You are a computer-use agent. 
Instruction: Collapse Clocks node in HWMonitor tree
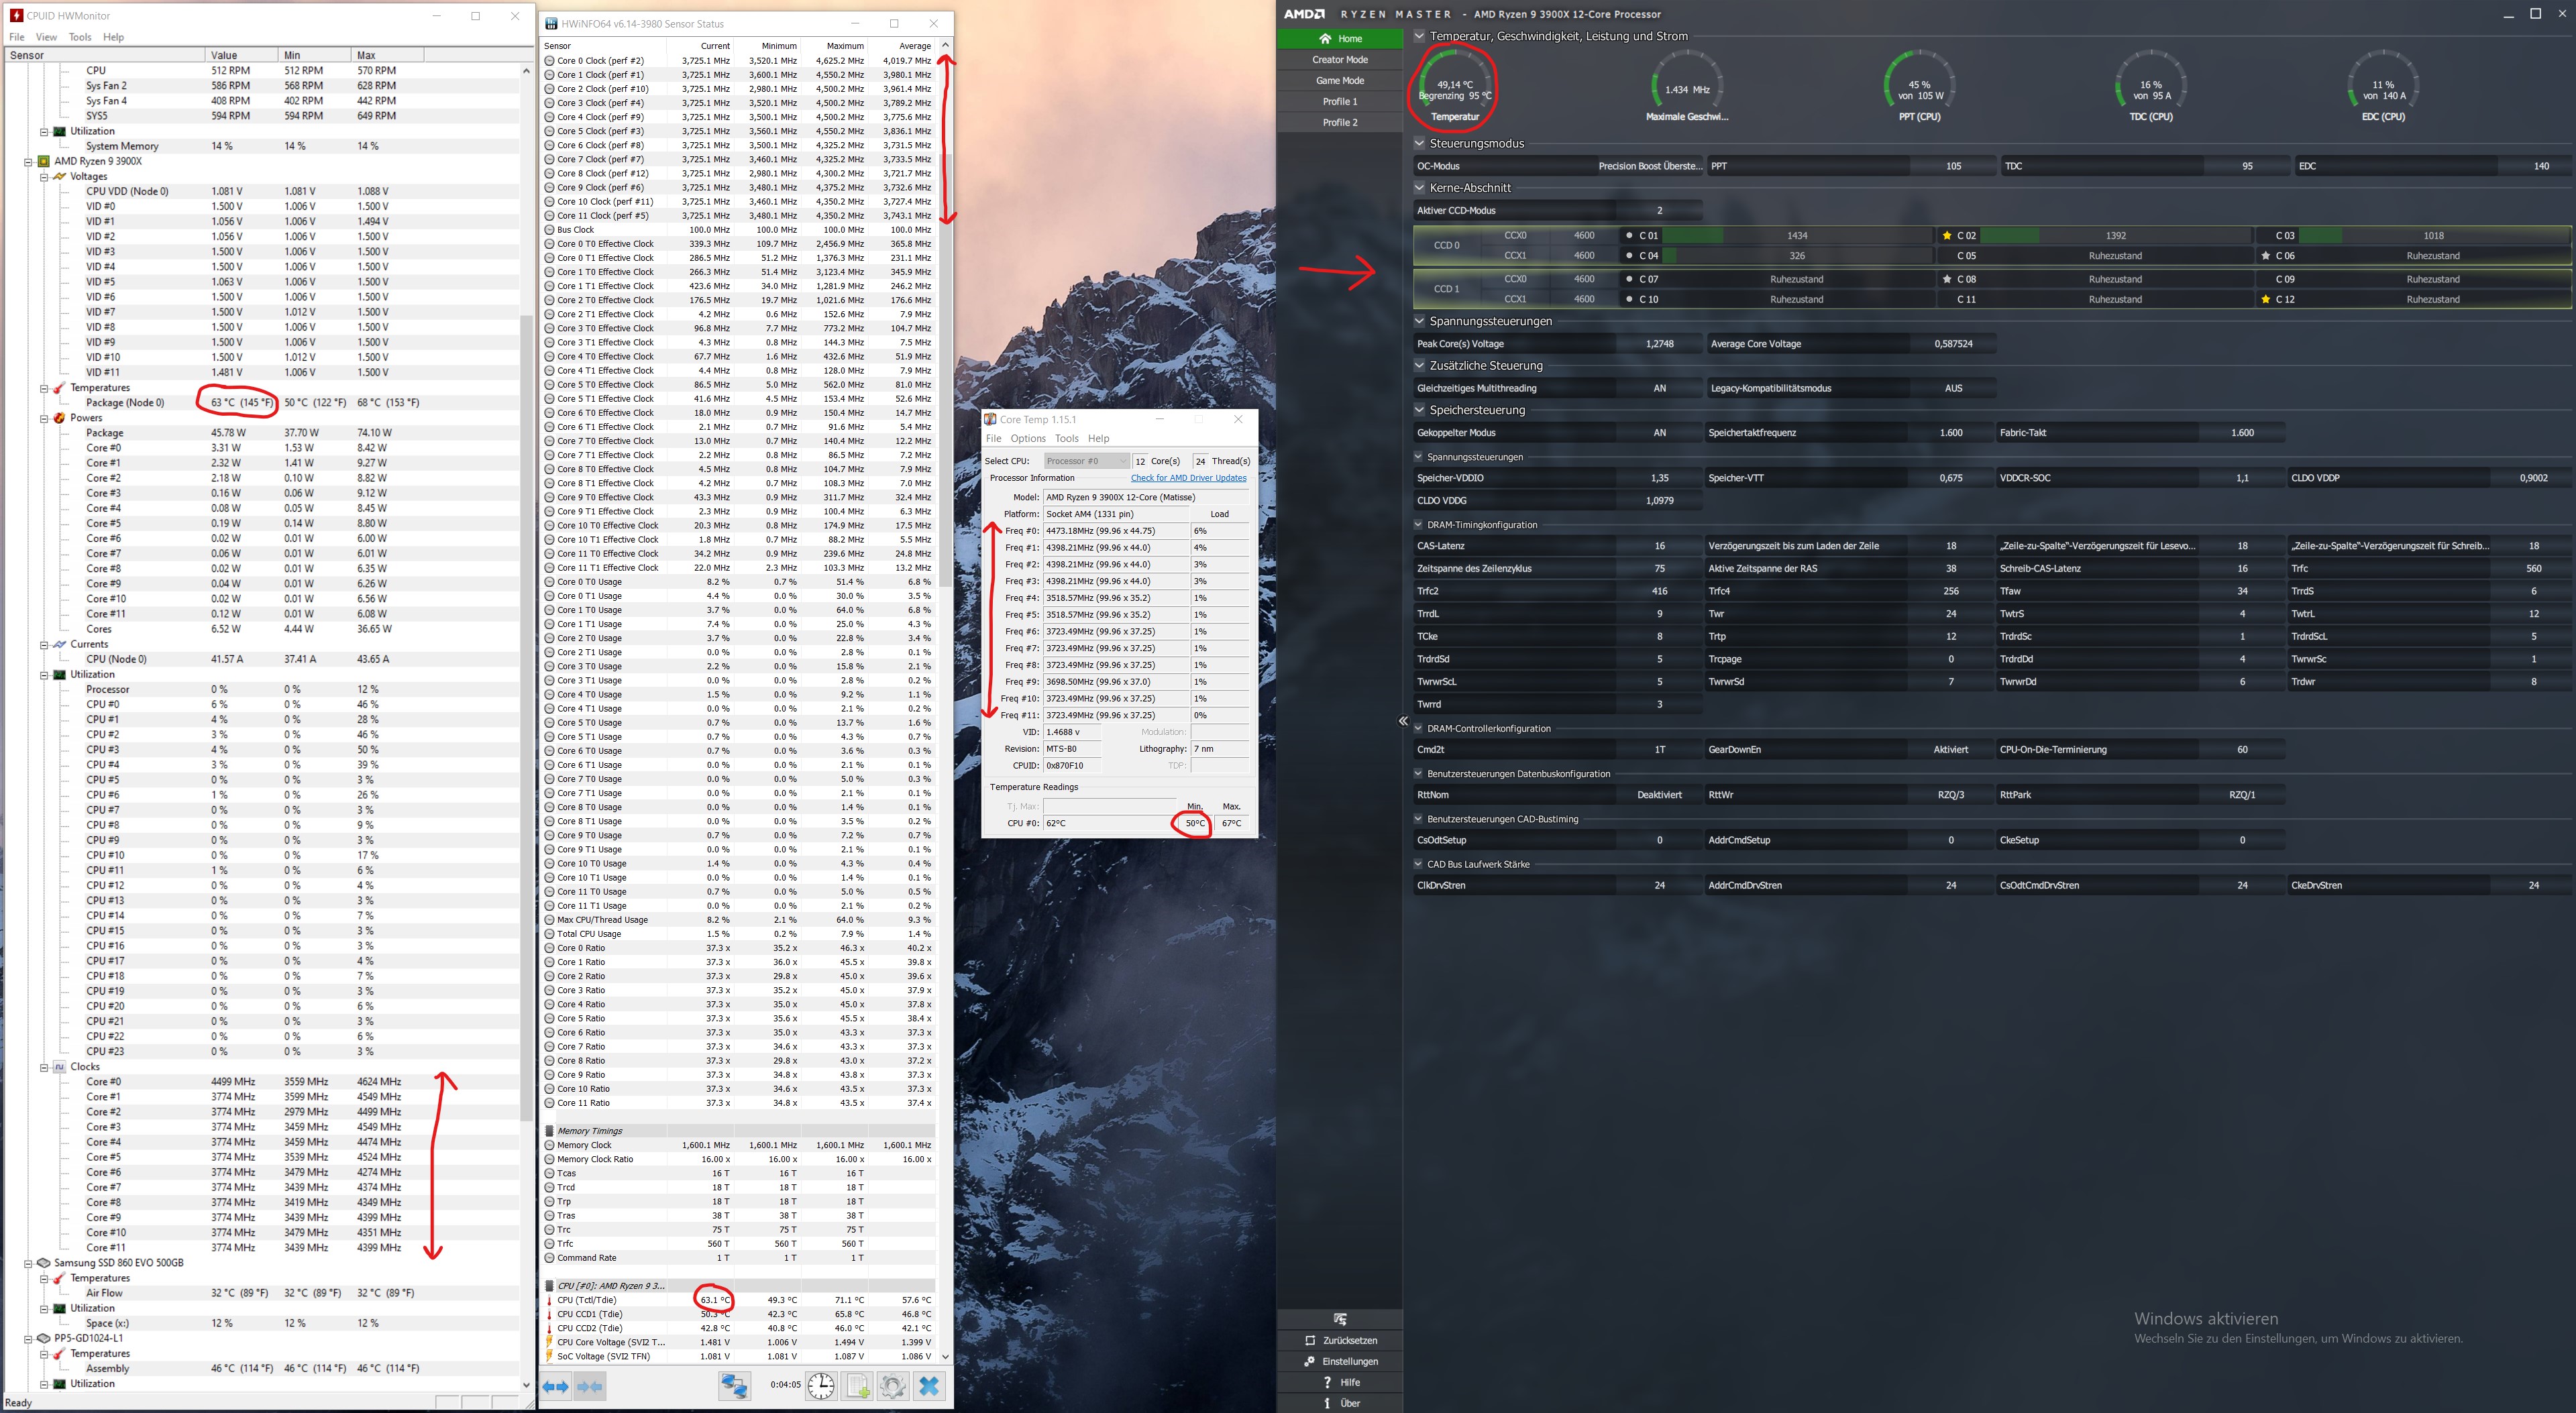pos(44,1067)
